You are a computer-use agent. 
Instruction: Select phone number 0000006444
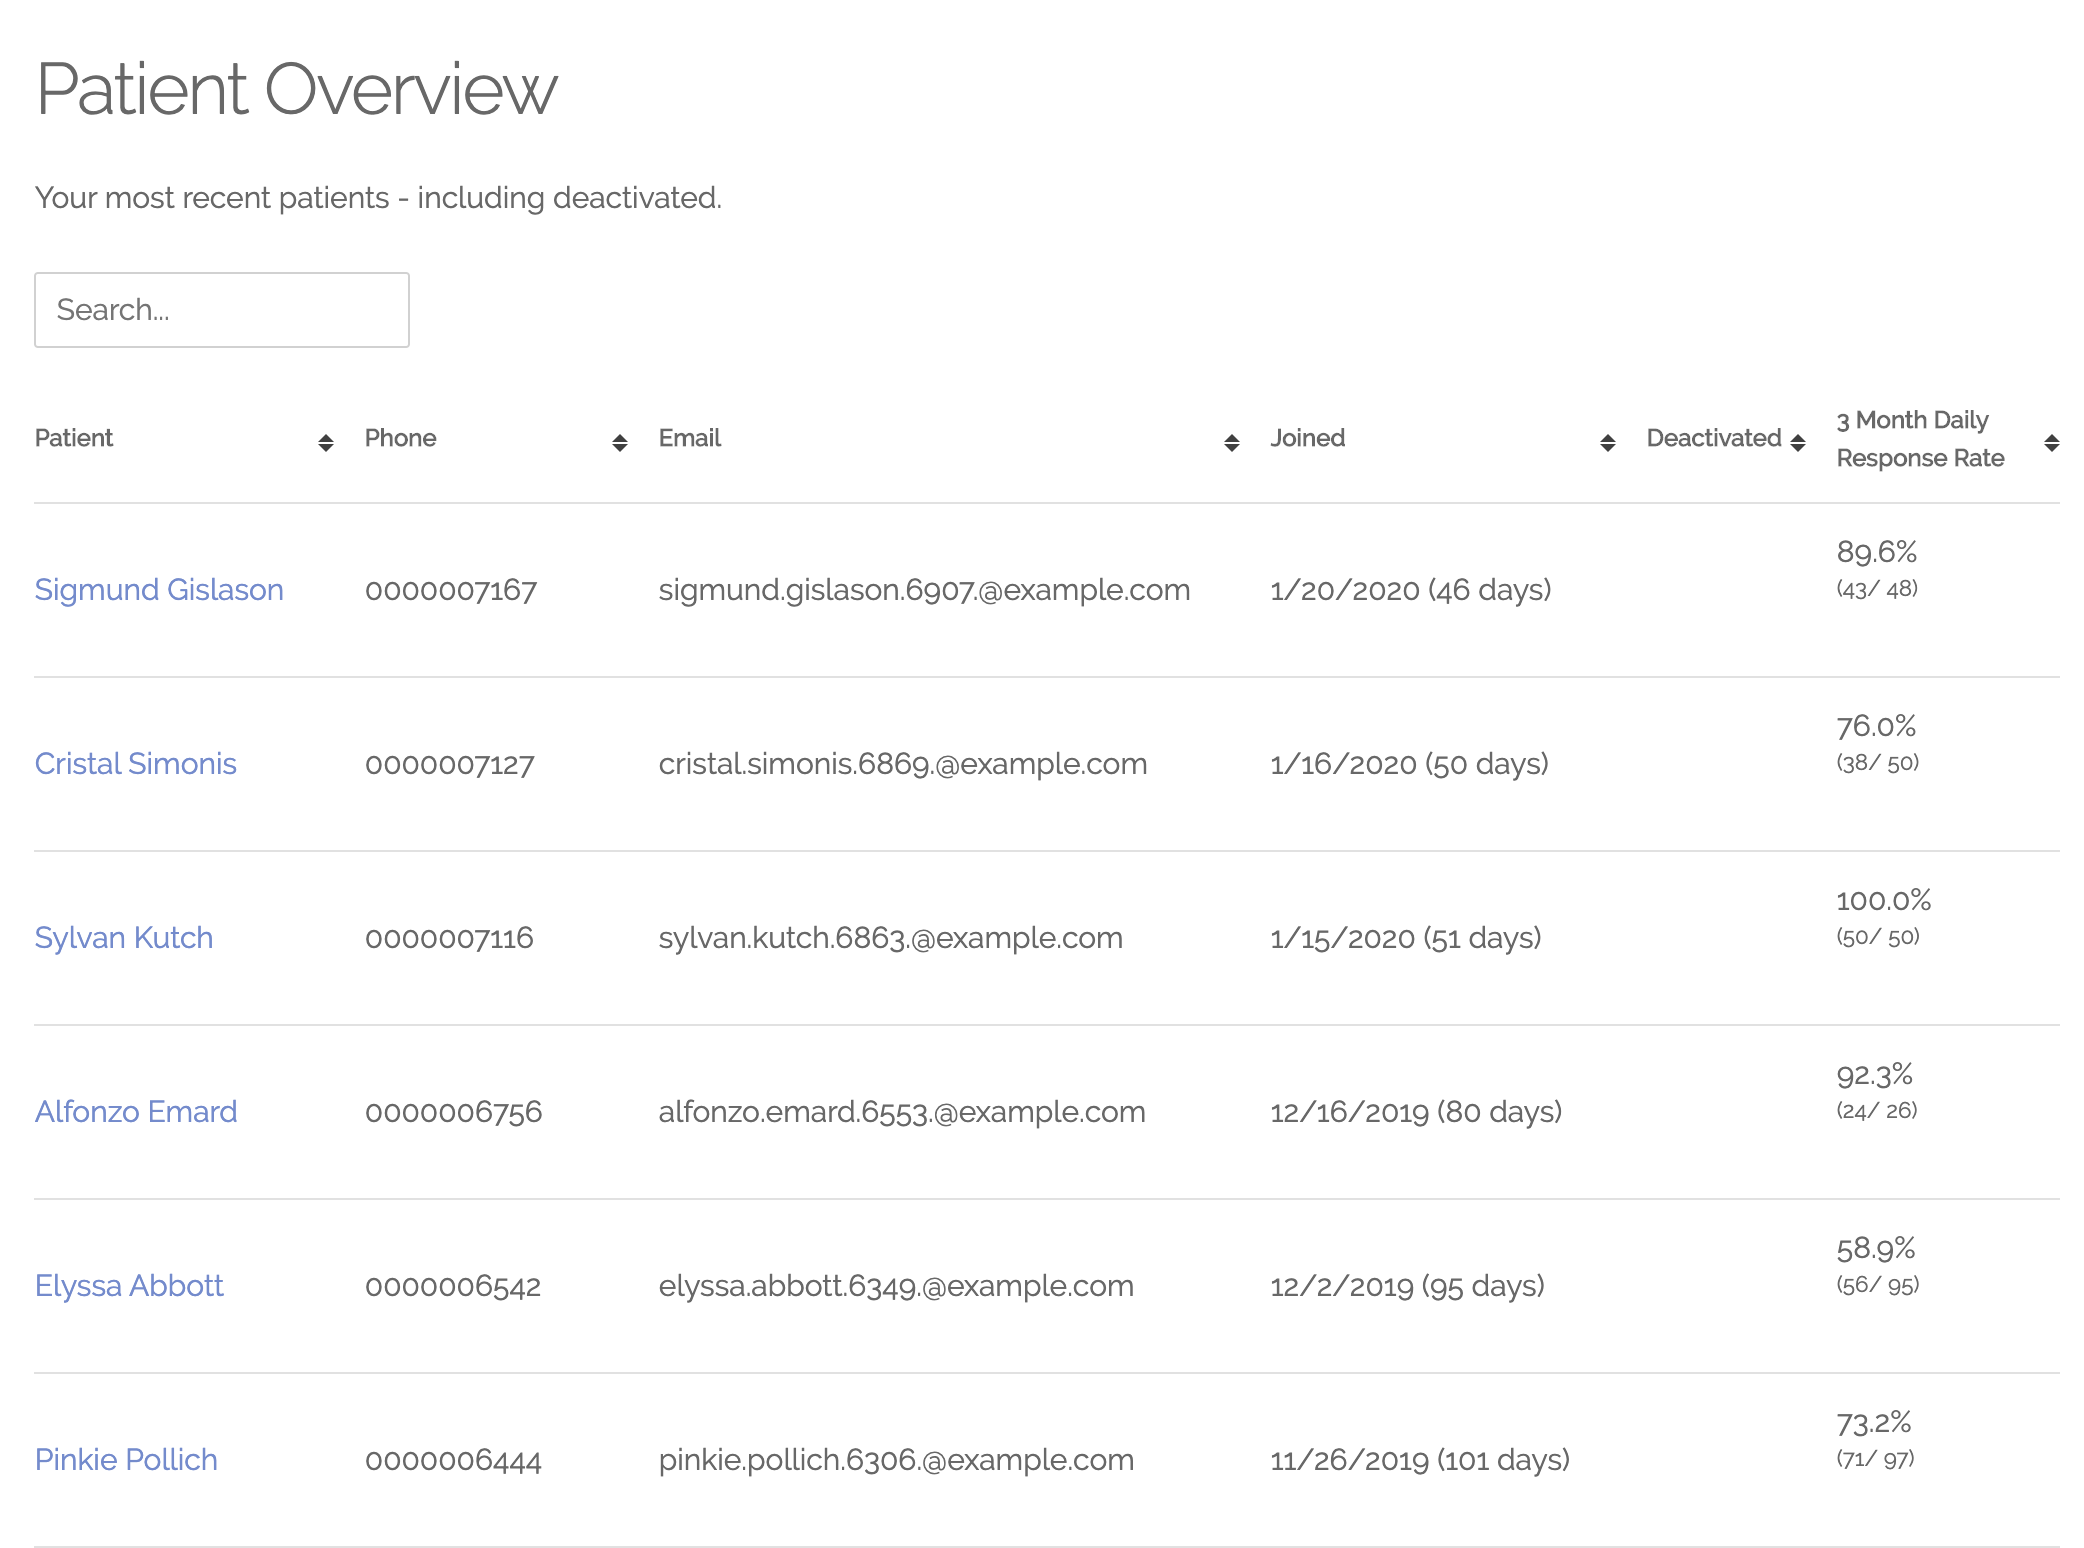pyautogui.click(x=453, y=1461)
